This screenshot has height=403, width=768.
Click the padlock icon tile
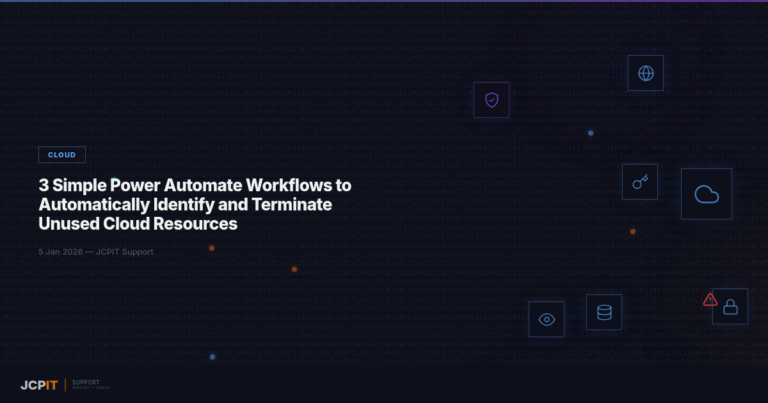pos(730,307)
